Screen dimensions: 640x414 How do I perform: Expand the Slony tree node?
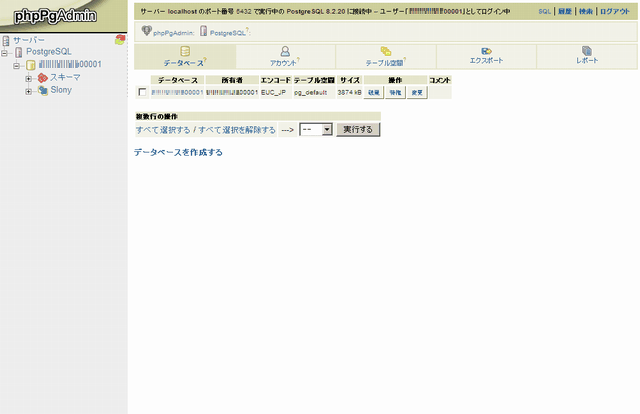[x=29, y=91]
